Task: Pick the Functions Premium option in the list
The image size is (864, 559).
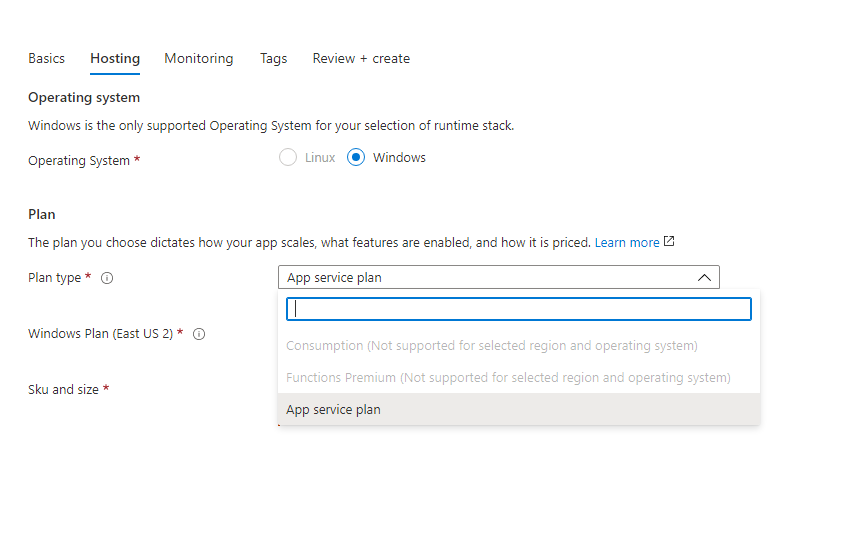Action: [x=508, y=378]
